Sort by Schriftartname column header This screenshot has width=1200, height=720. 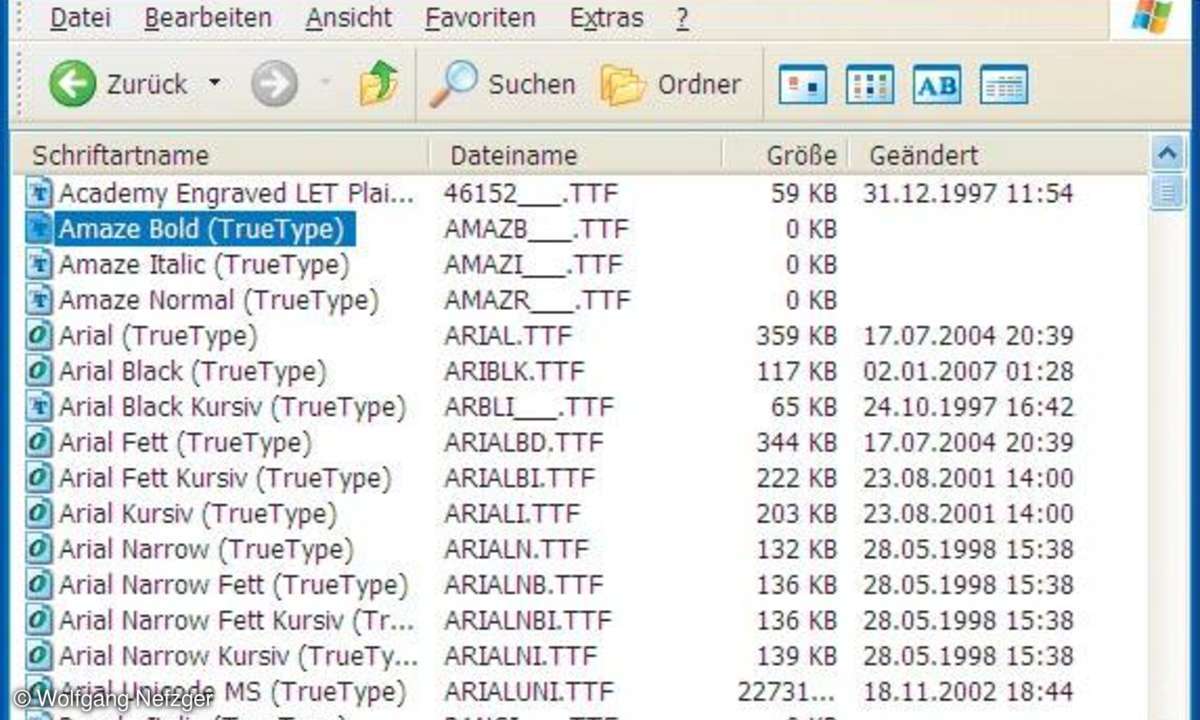pos(219,155)
